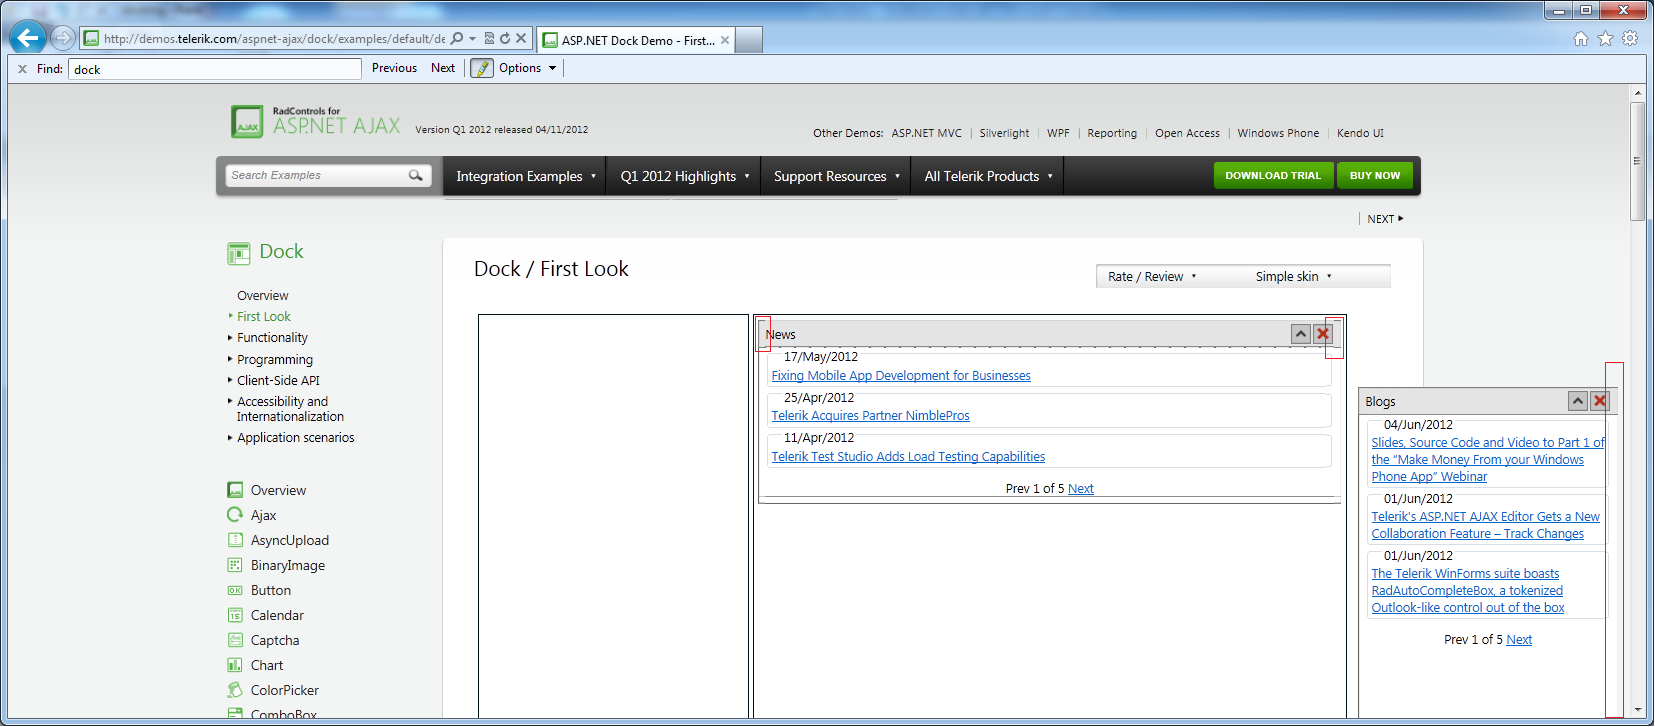Go to Next page in the Blogs dock
The height and width of the screenshot is (727, 1655).
coord(1519,640)
